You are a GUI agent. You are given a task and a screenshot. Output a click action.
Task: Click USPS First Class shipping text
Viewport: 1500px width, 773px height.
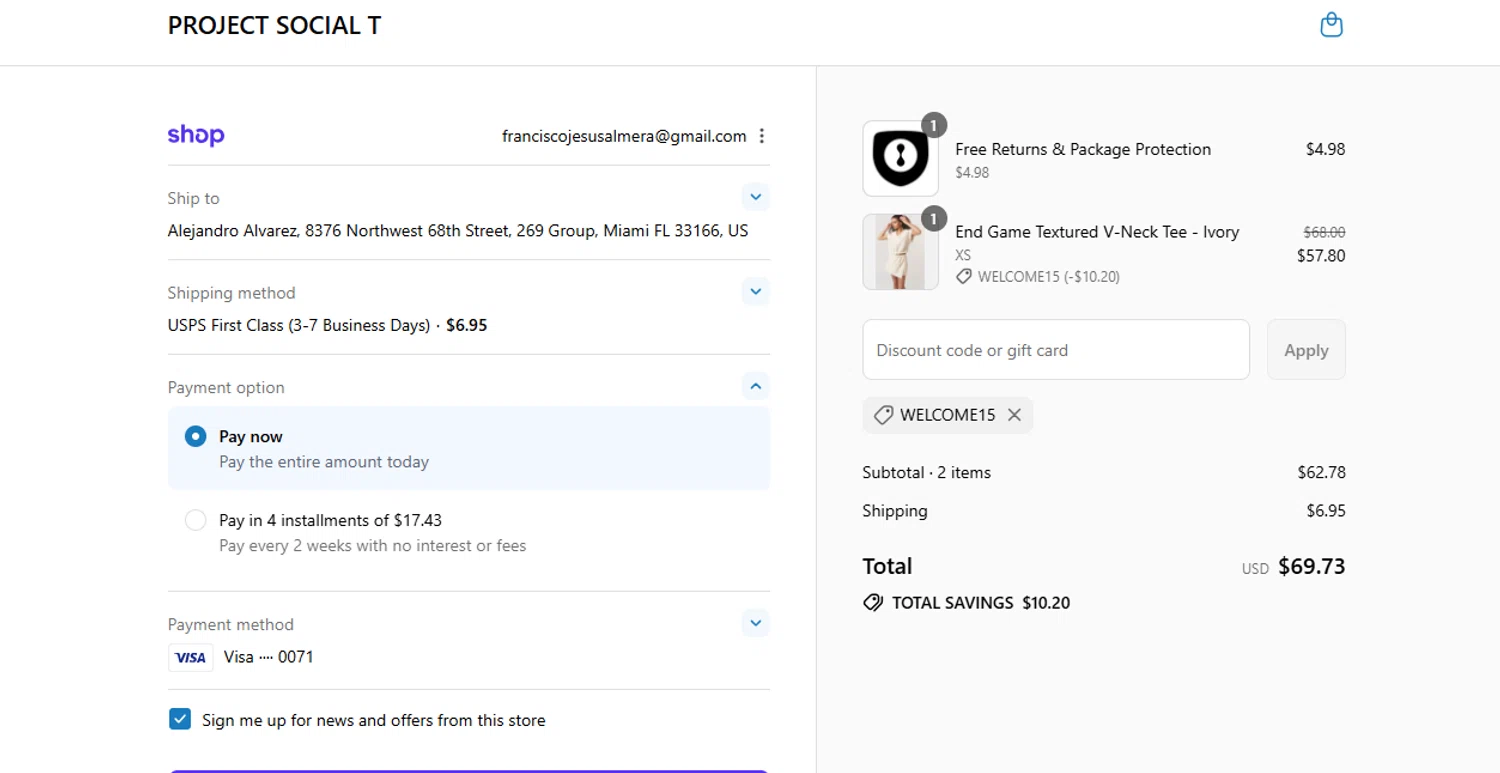click(x=299, y=325)
